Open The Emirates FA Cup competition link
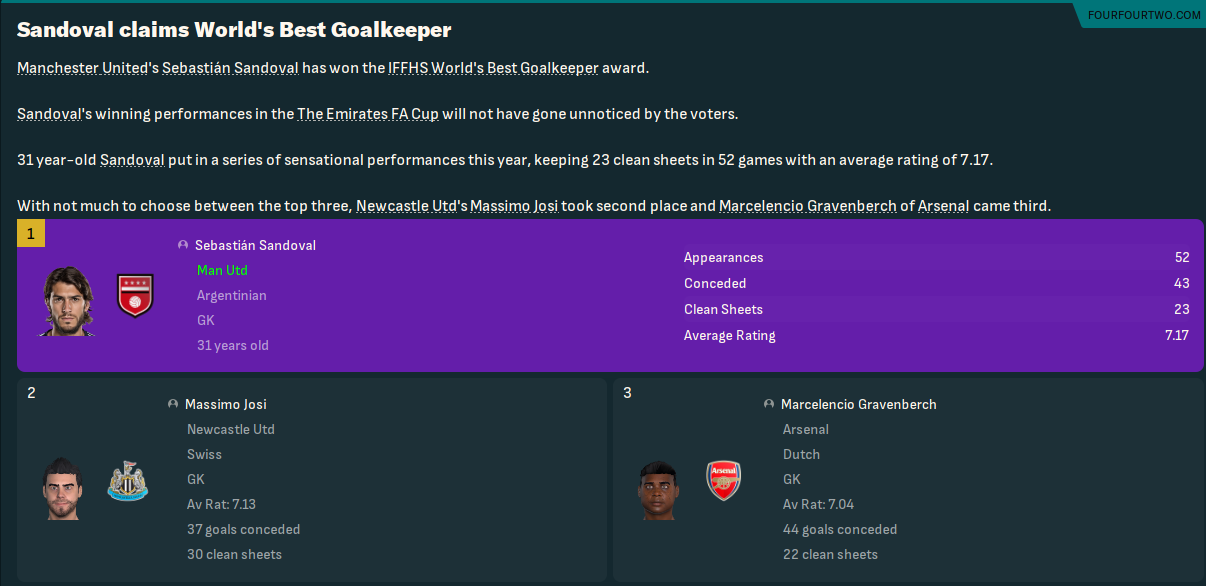The width and height of the screenshot is (1206, 586). 368,114
